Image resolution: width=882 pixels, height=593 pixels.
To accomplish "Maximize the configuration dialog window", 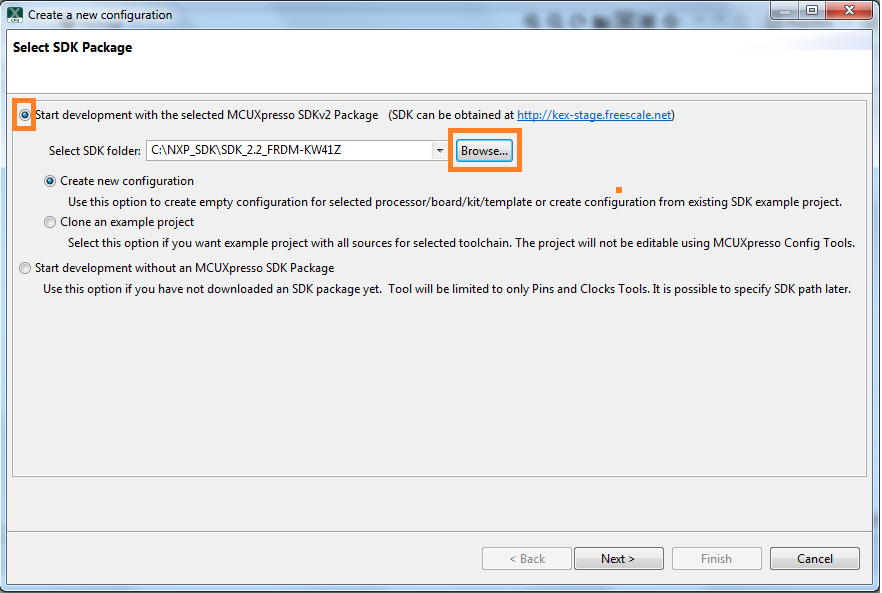I will pos(810,12).
